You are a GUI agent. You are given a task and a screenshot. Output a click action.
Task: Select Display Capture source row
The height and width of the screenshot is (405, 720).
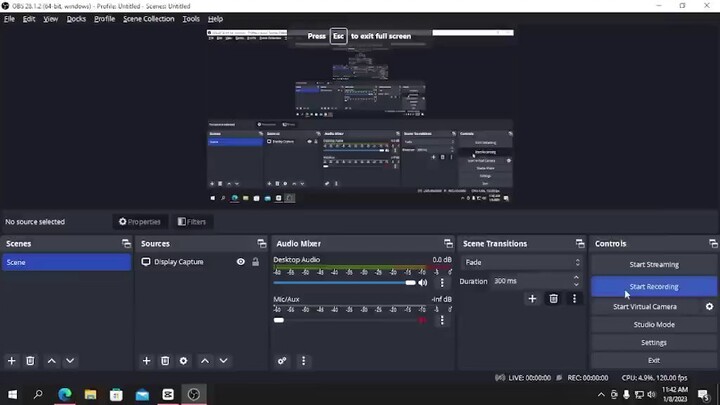(199, 262)
